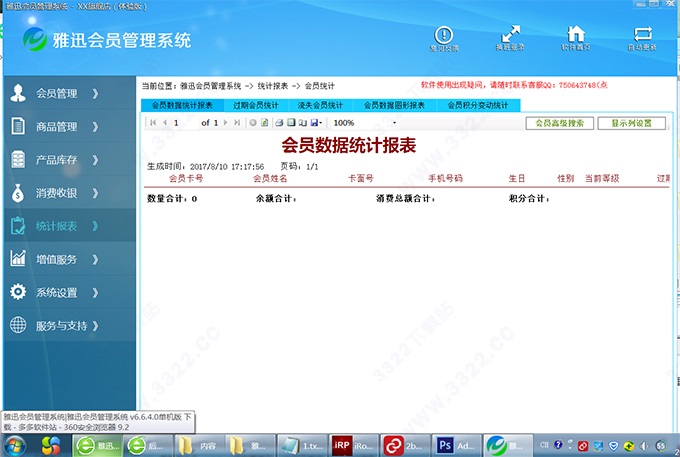Click the report export save icon
Screen dimensions: 680x457
pyautogui.click(x=315, y=123)
